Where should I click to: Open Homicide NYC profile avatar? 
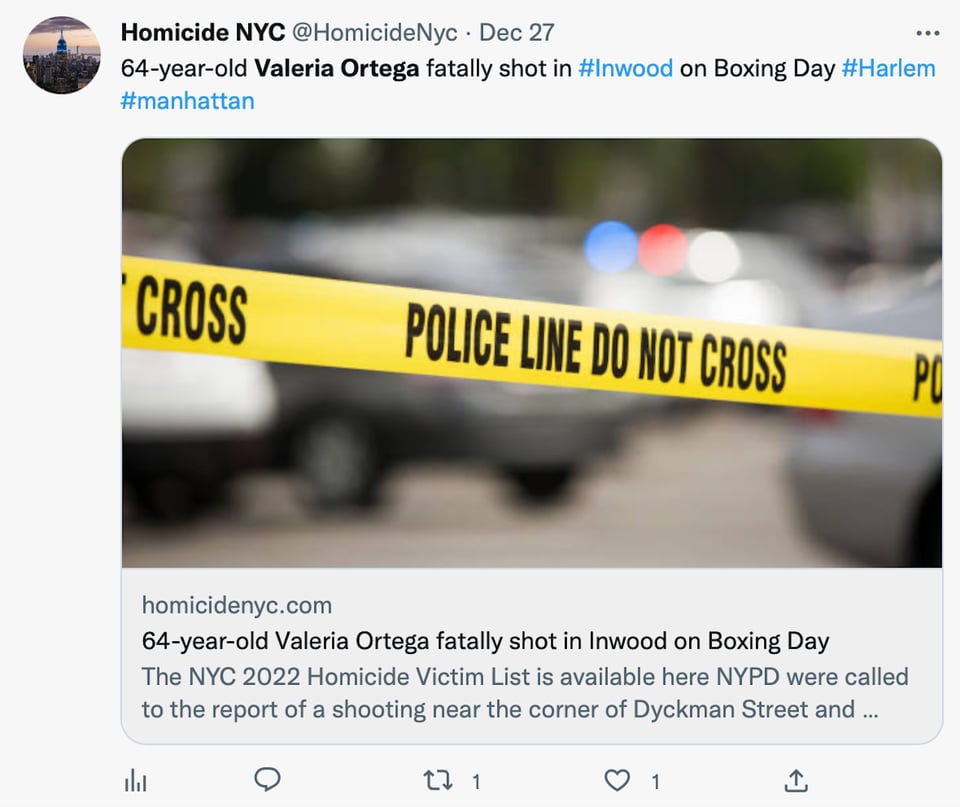click(62, 55)
